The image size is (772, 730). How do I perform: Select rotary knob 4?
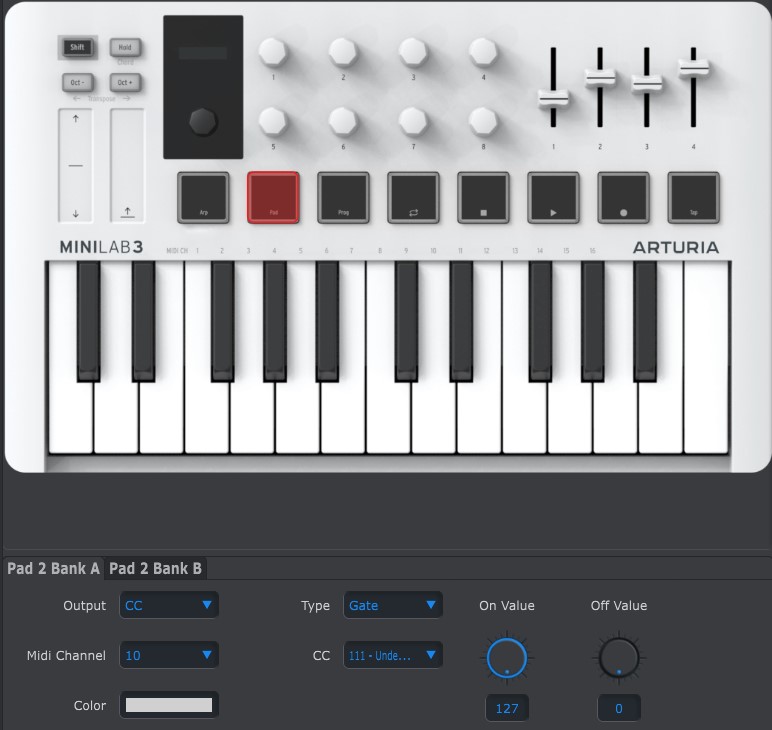click(x=483, y=52)
